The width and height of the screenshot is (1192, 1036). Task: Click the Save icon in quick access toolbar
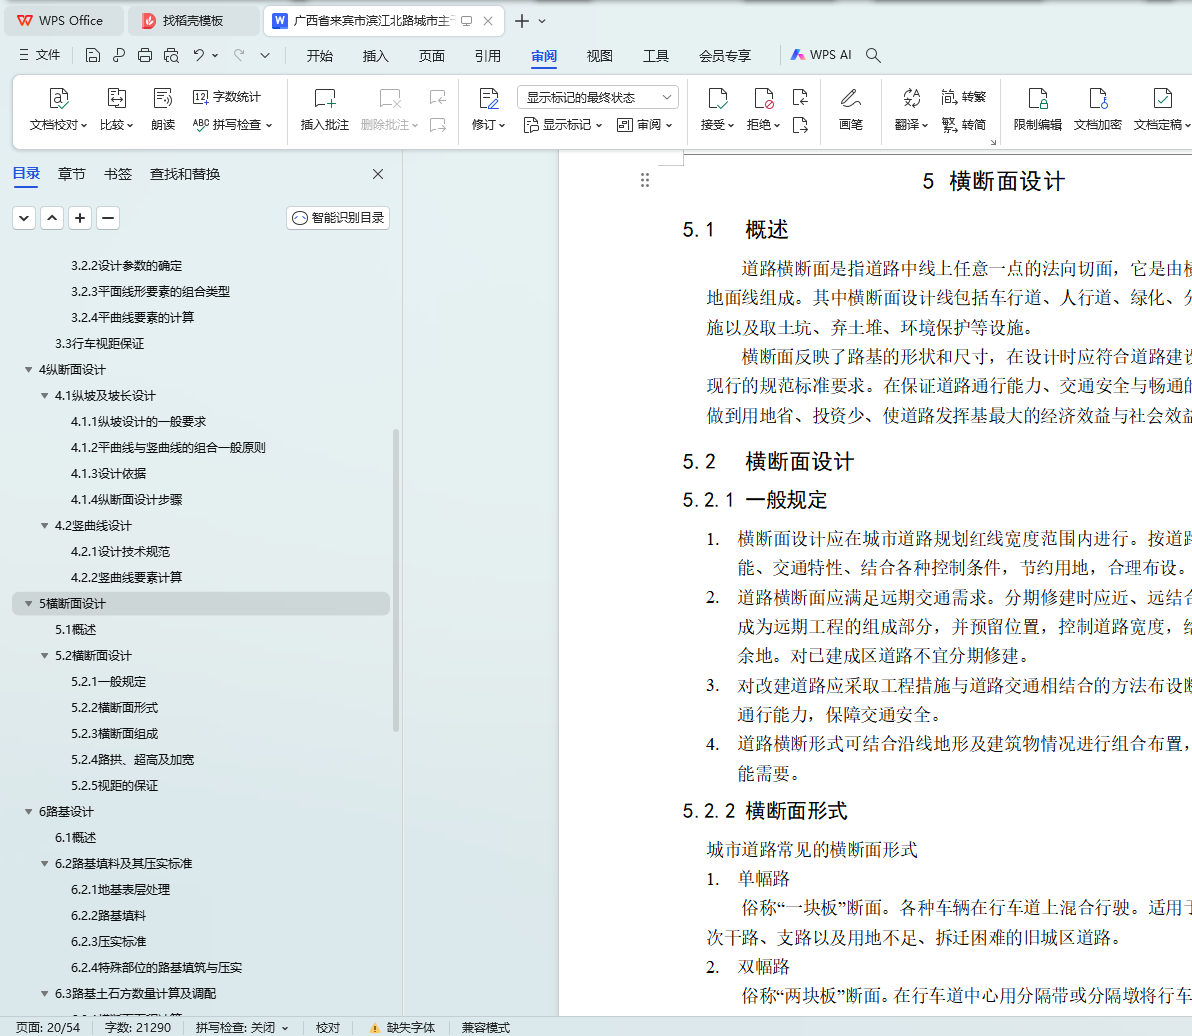[x=93, y=55]
